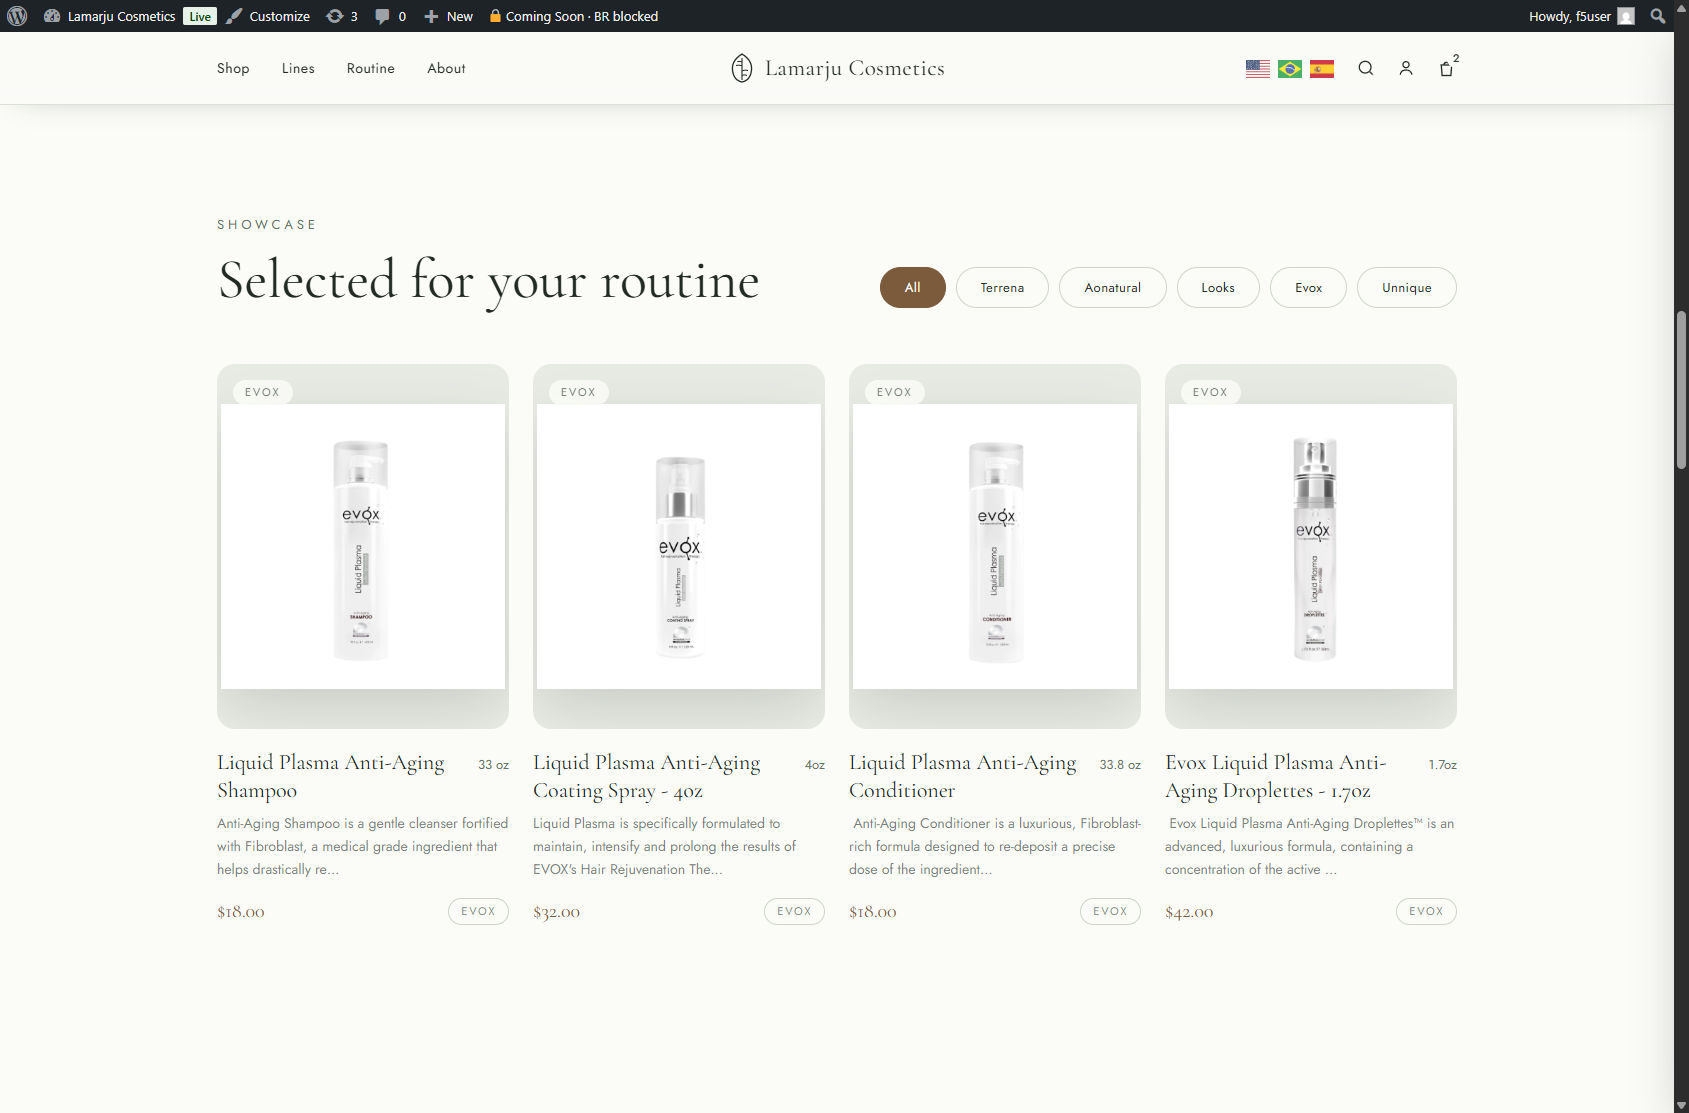Screen dimensions: 1689x1113
Task: Filter products by Evox
Action: pyautogui.click(x=1308, y=287)
